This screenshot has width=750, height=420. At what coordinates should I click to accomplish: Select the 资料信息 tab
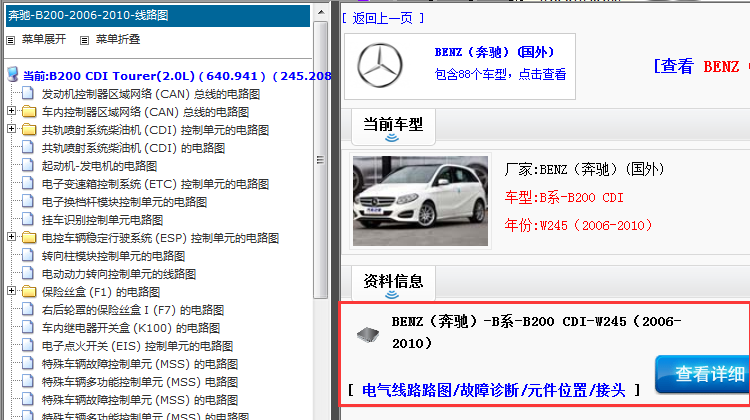[393, 283]
